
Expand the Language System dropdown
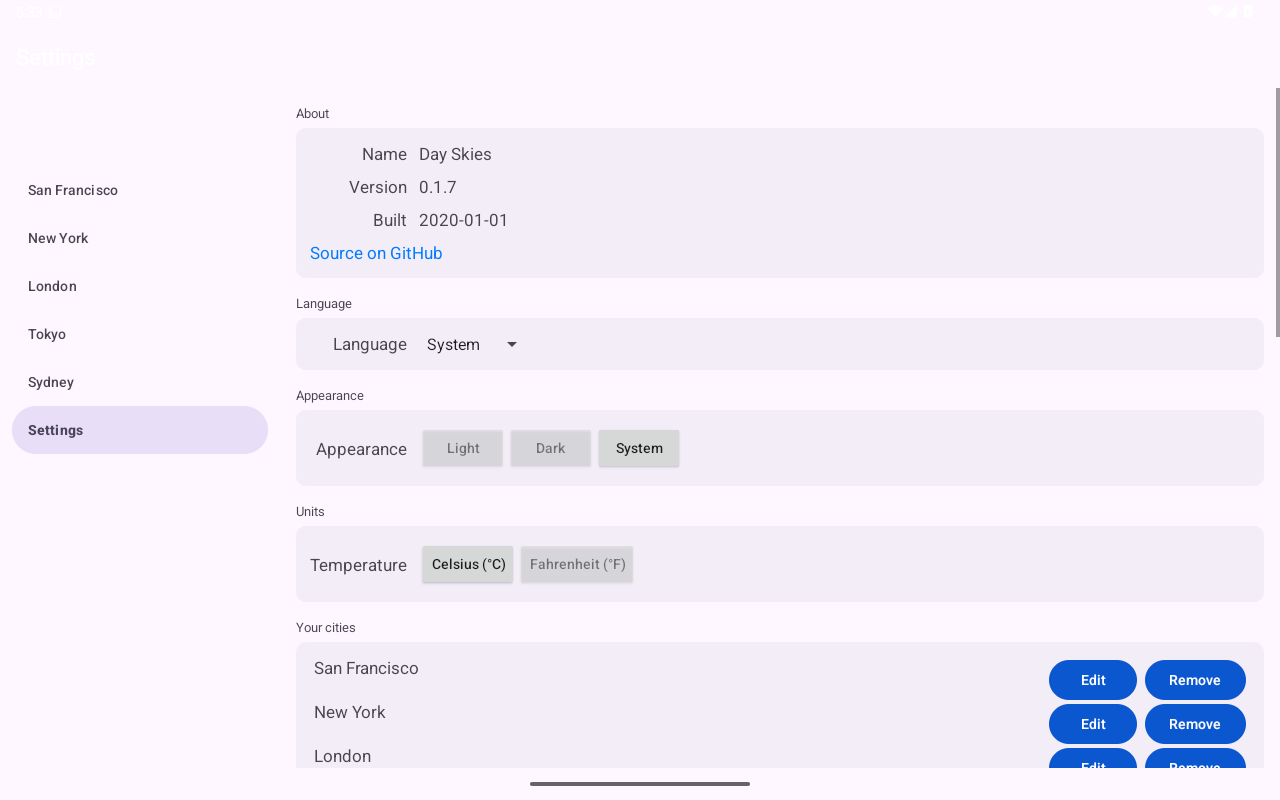point(472,344)
